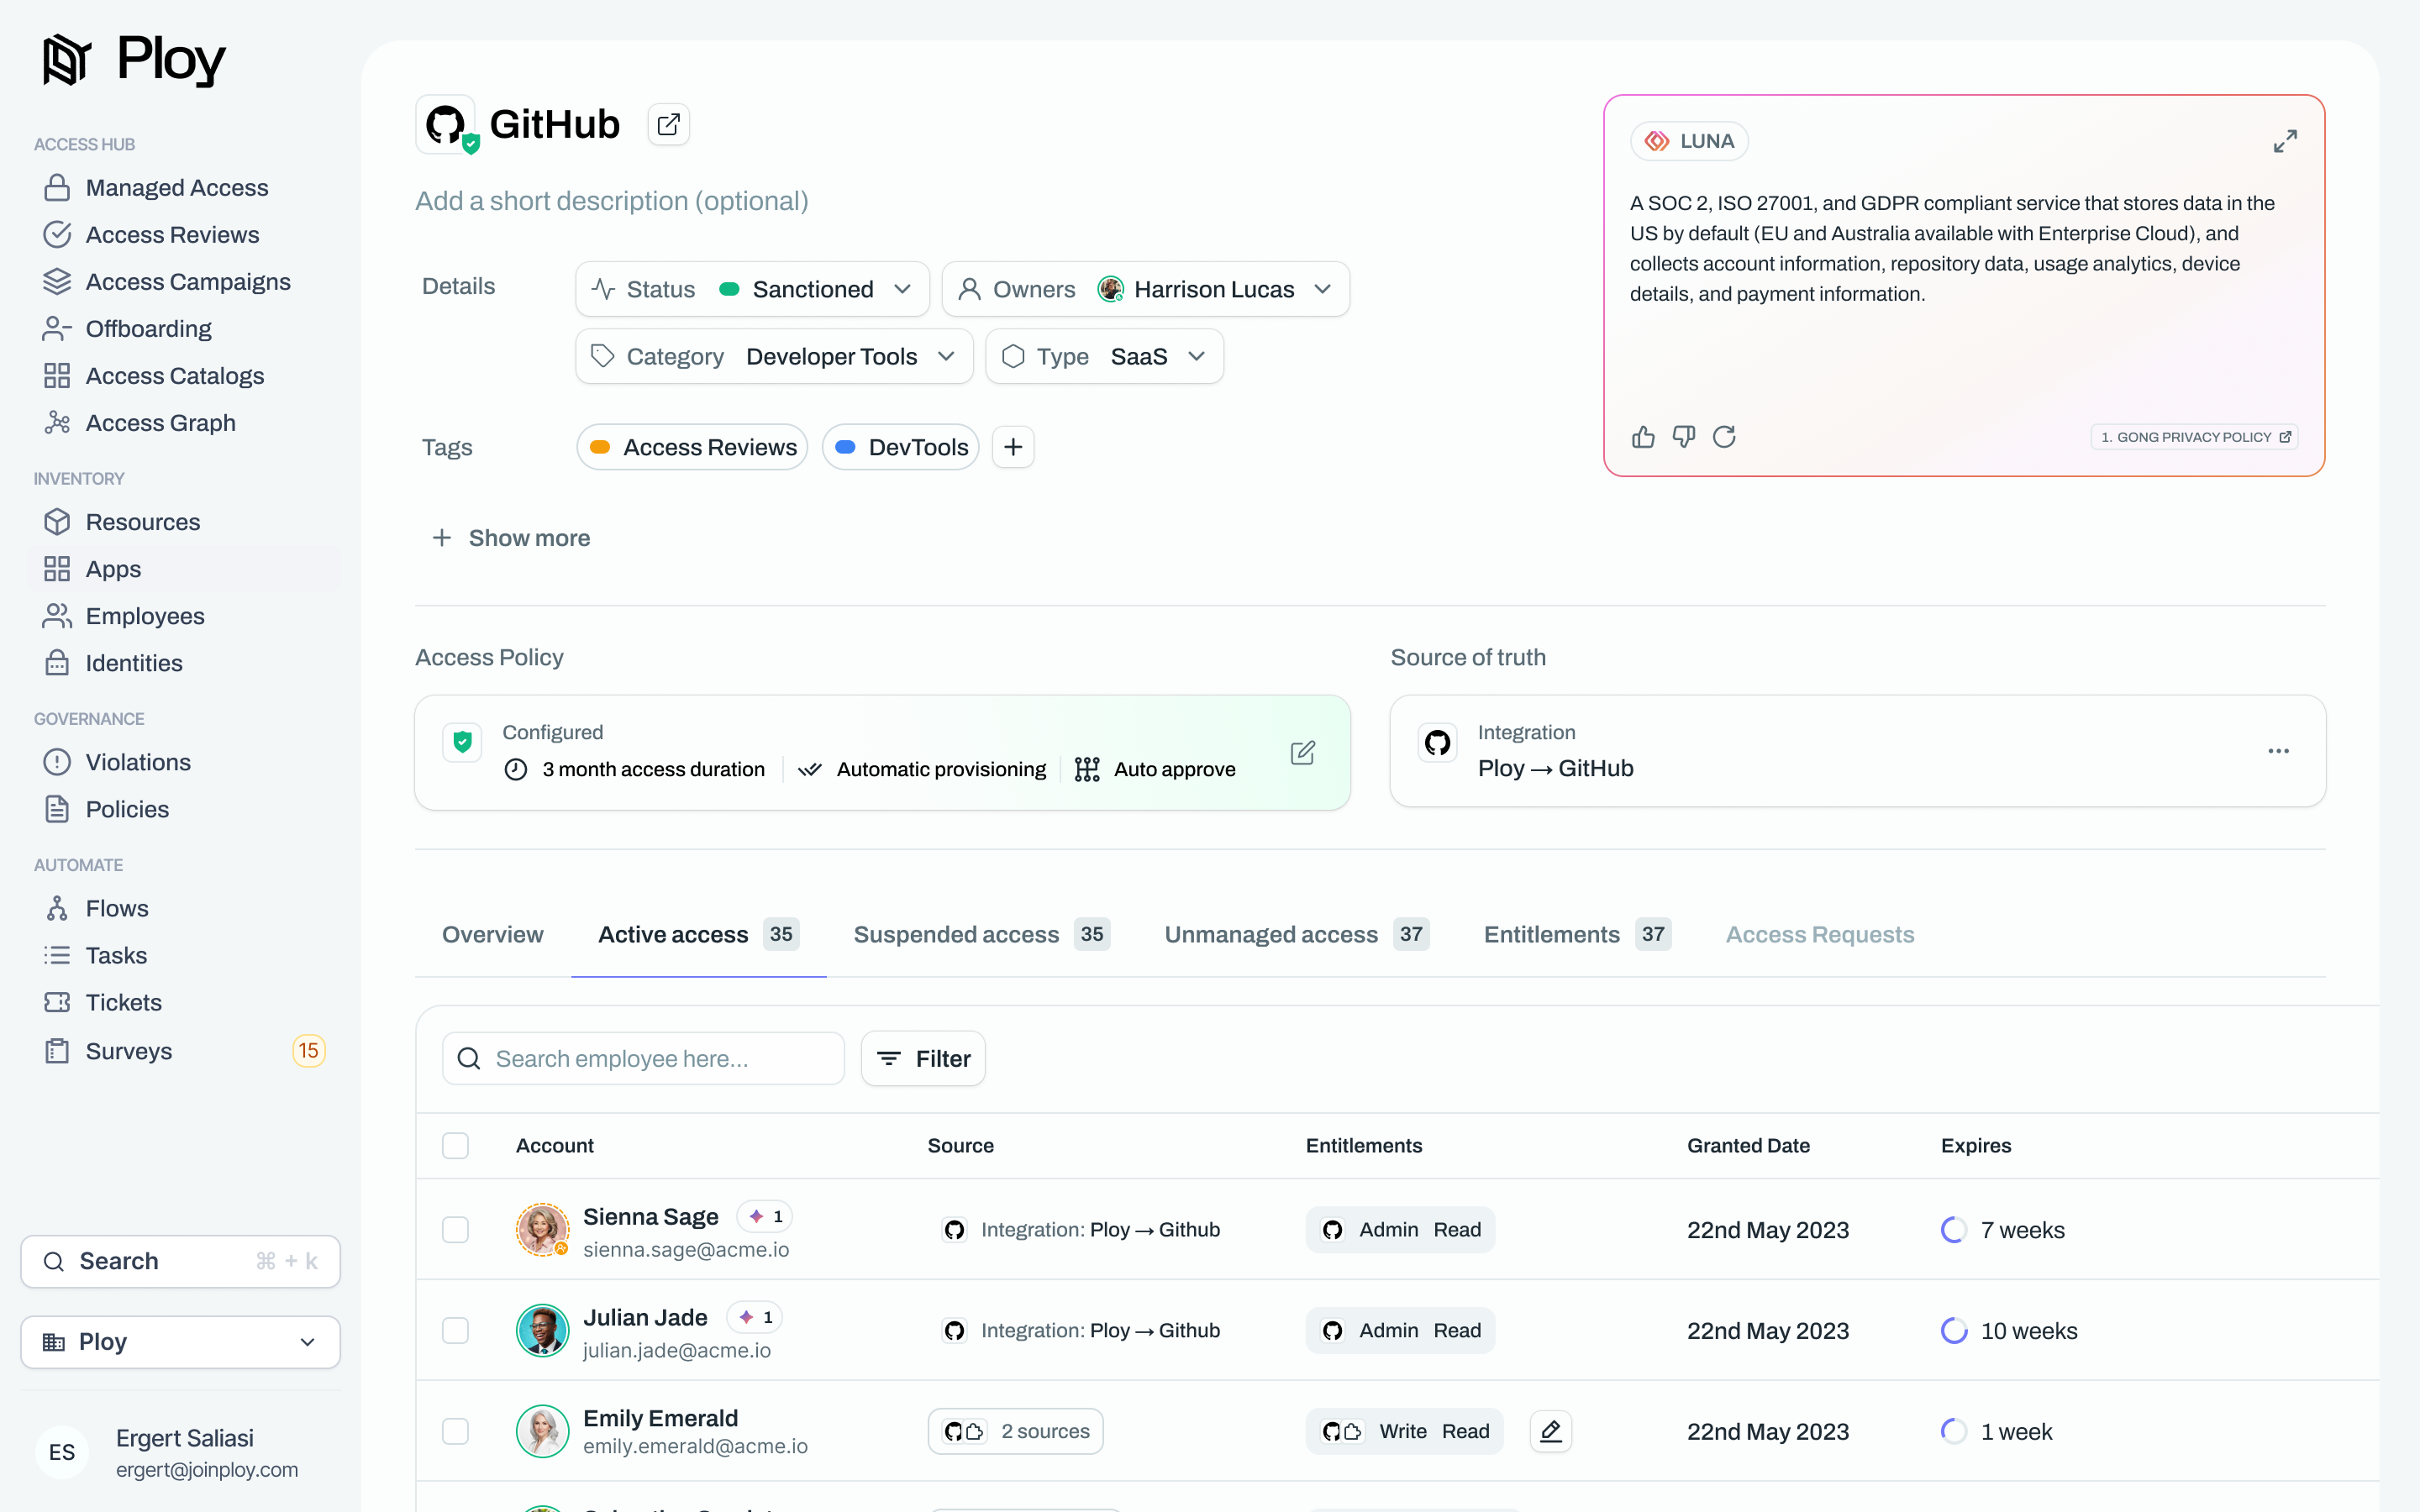Screen dimensions: 2420x1512
Task: Edit Emily Emerald's entitlements pencil icon
Action: tap(1550, 1431)
